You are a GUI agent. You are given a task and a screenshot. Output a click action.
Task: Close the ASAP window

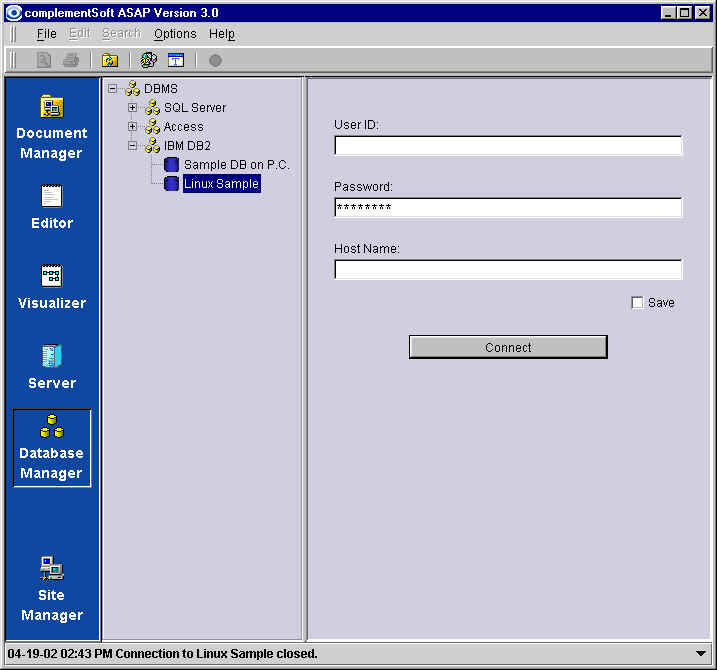point(702,12)
